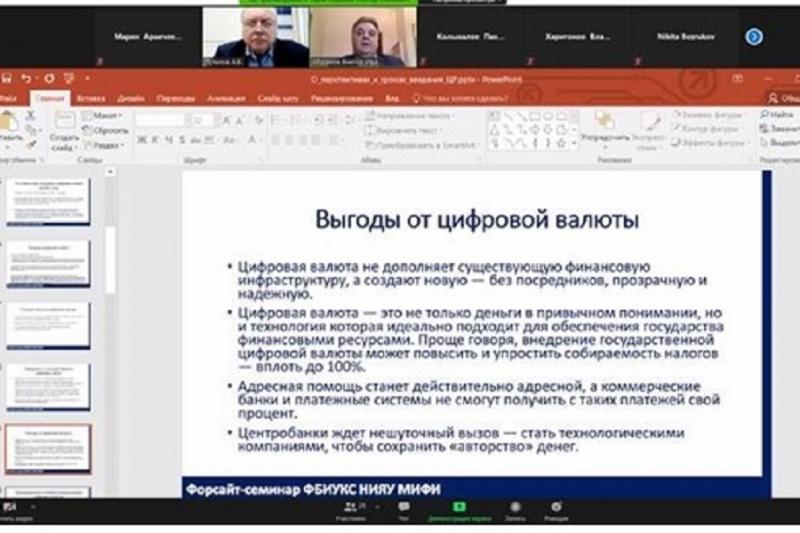Click the Create Slide (Создать слайд) button

[64, 132]
